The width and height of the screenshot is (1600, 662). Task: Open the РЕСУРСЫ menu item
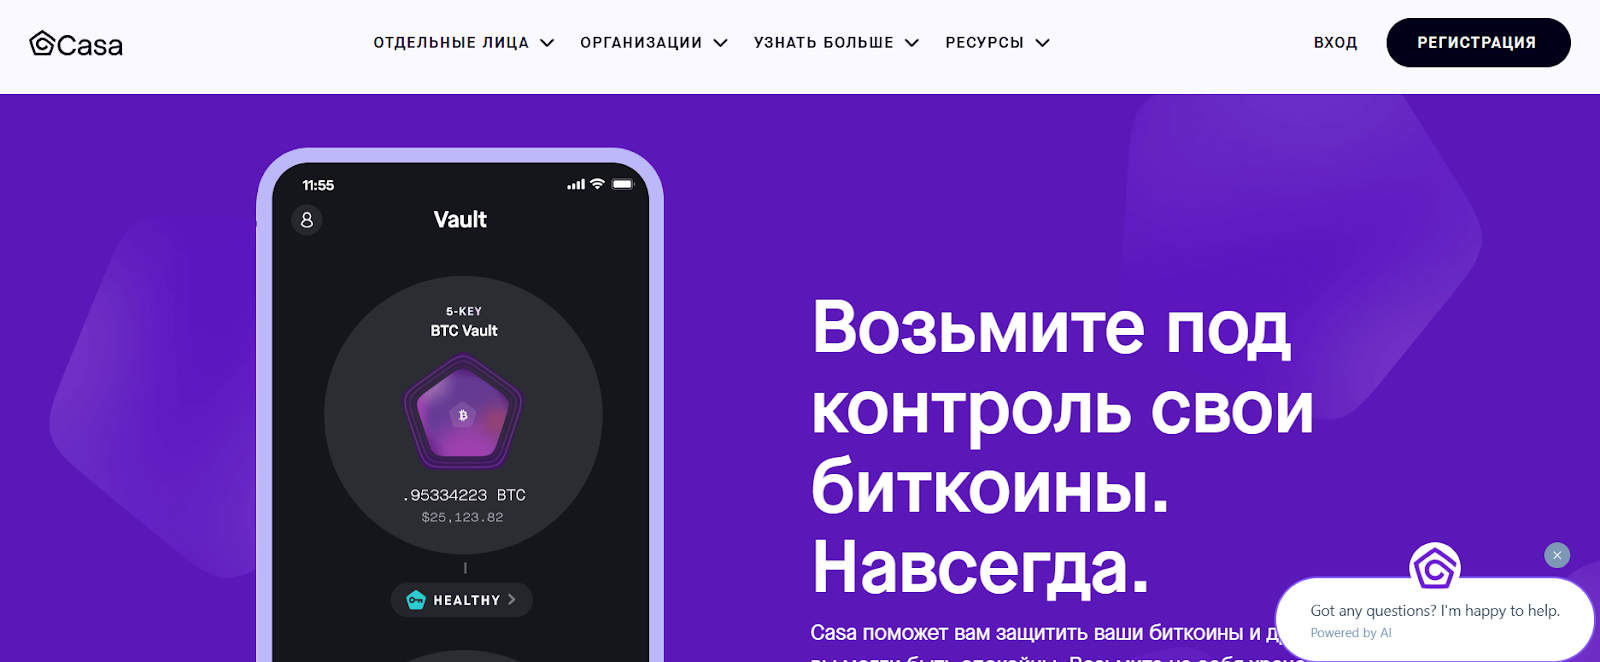985,43
